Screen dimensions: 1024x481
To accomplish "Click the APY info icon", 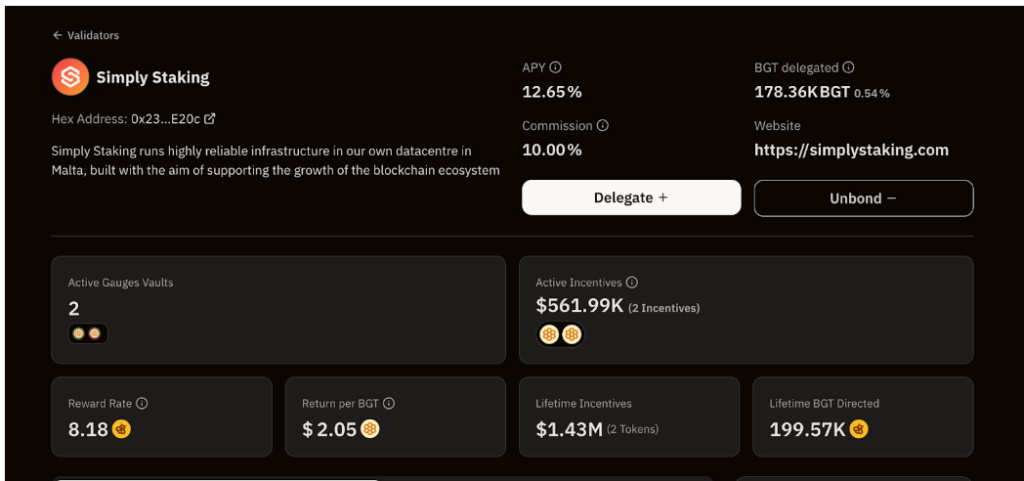I will (x=556, y=68).
